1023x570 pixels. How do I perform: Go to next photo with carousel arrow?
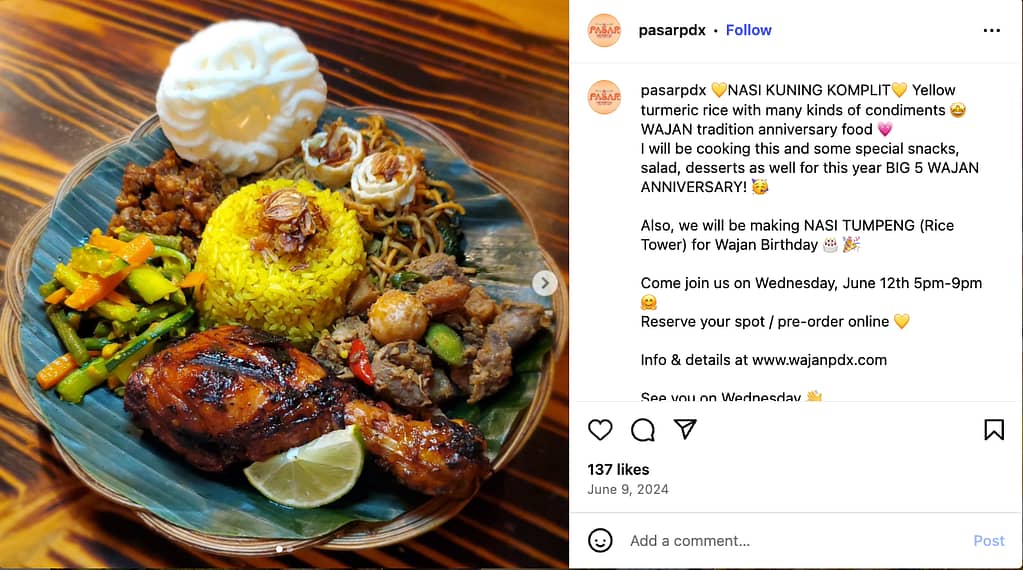(x=545, y=284)
